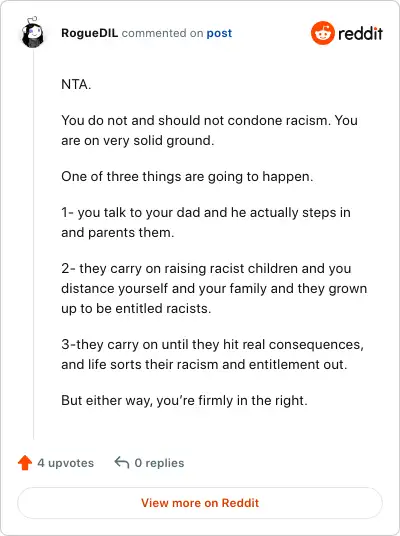Open the RogueDIL avatar image
Image resolution: width=400 pixels, height=536 pixels.
click(32, 32)
